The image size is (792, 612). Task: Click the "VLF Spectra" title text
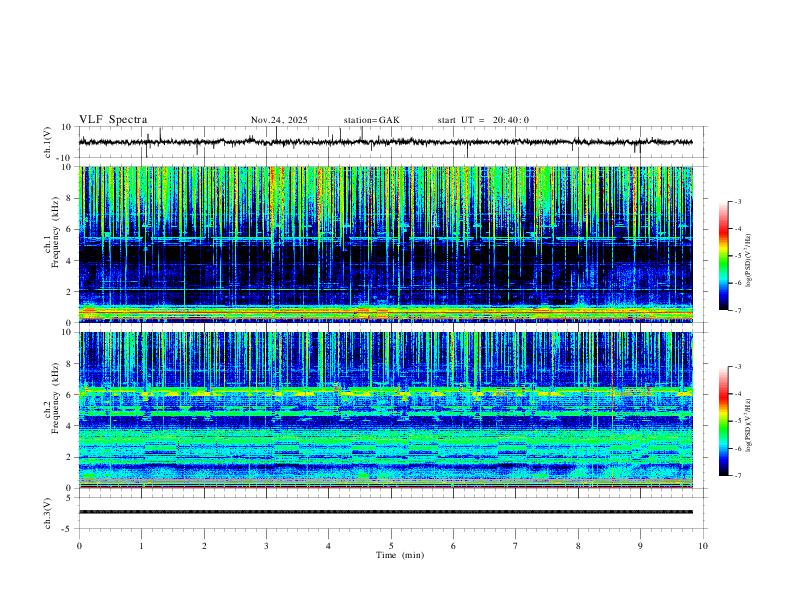[x=113, y=120]
